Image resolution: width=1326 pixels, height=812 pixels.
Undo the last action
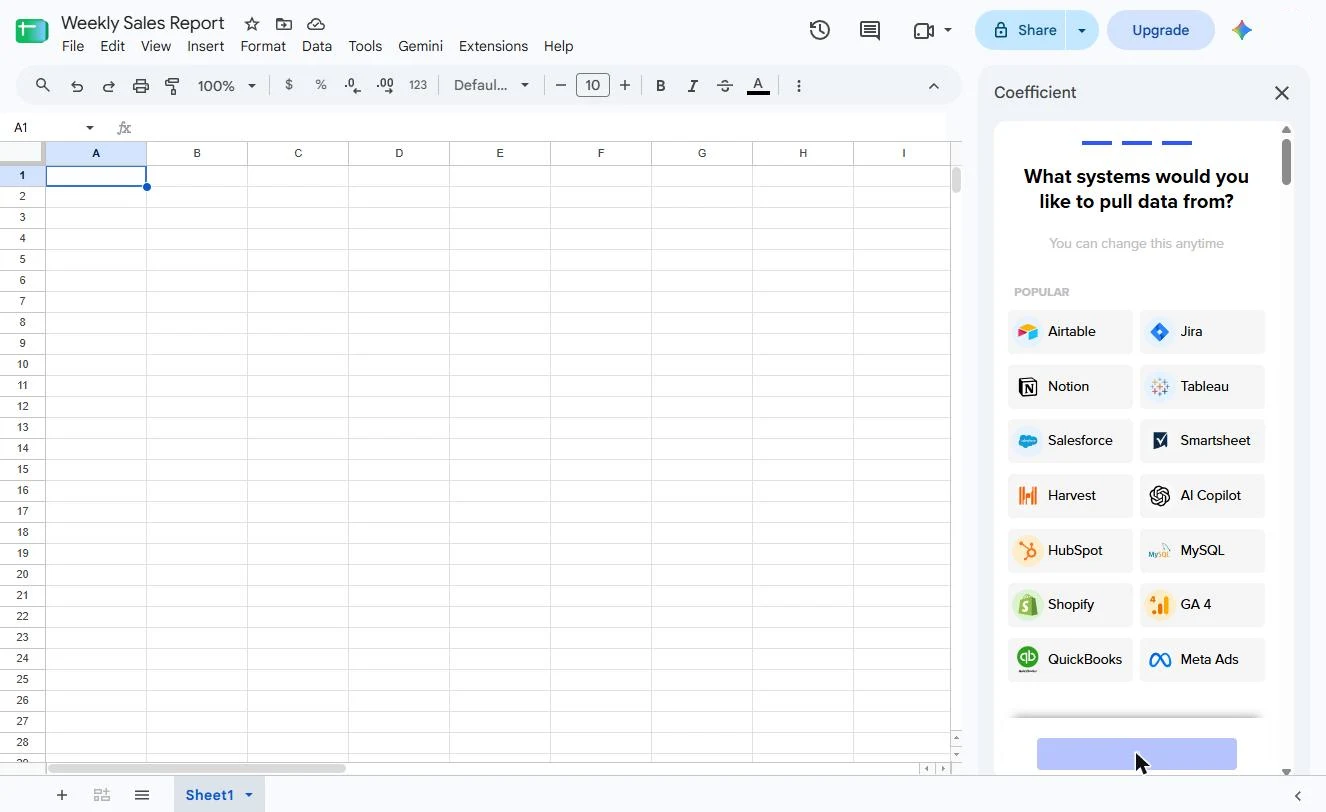point(77,86)
